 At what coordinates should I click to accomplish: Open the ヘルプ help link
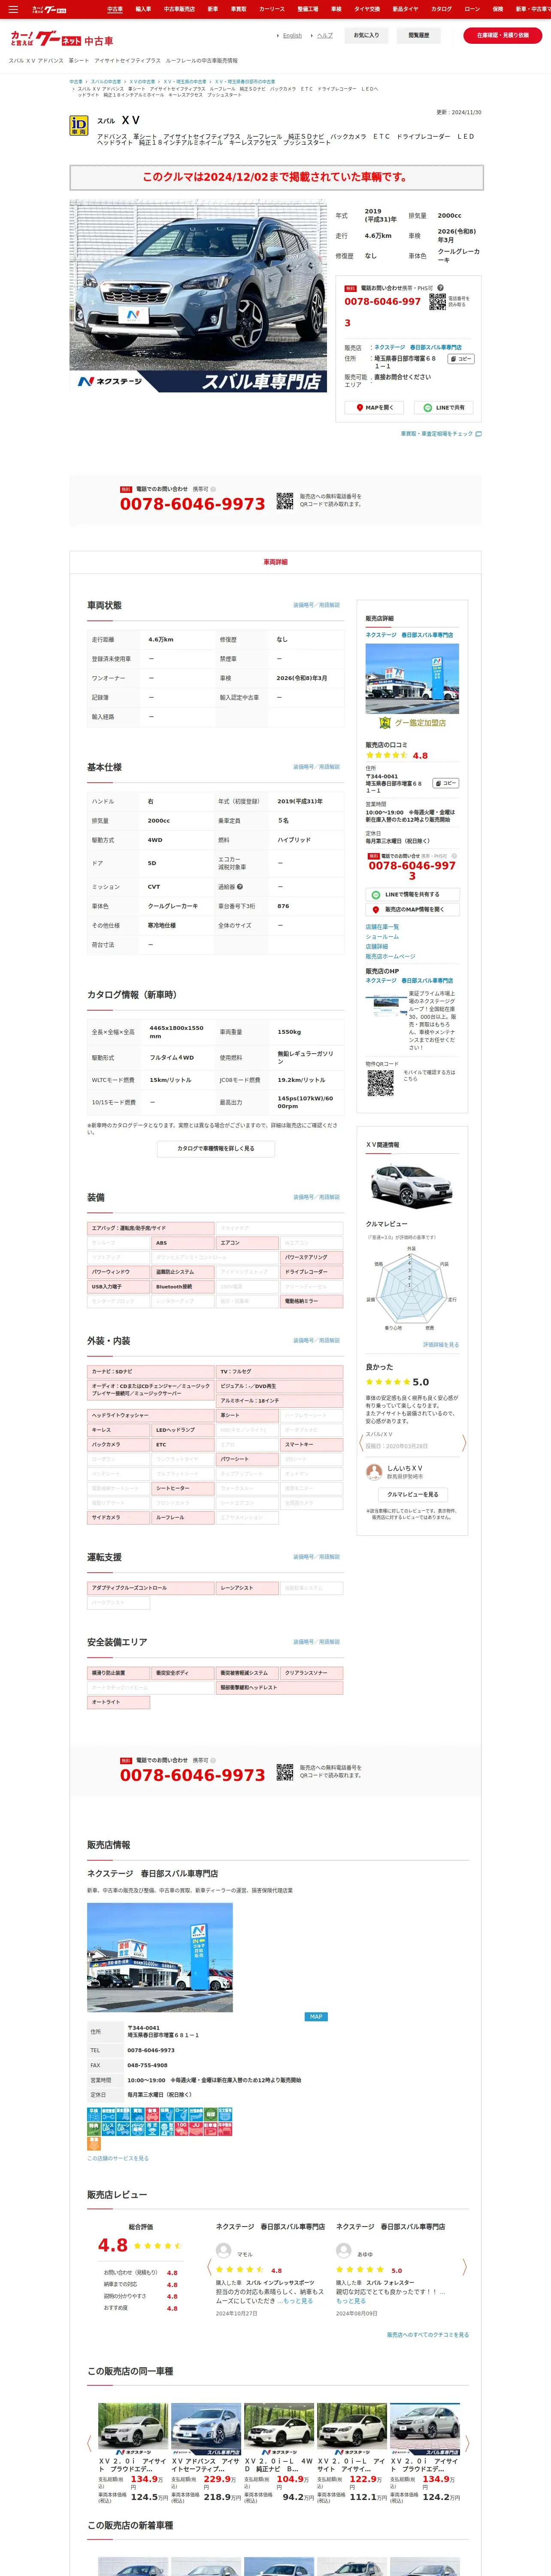click(325, 36)
